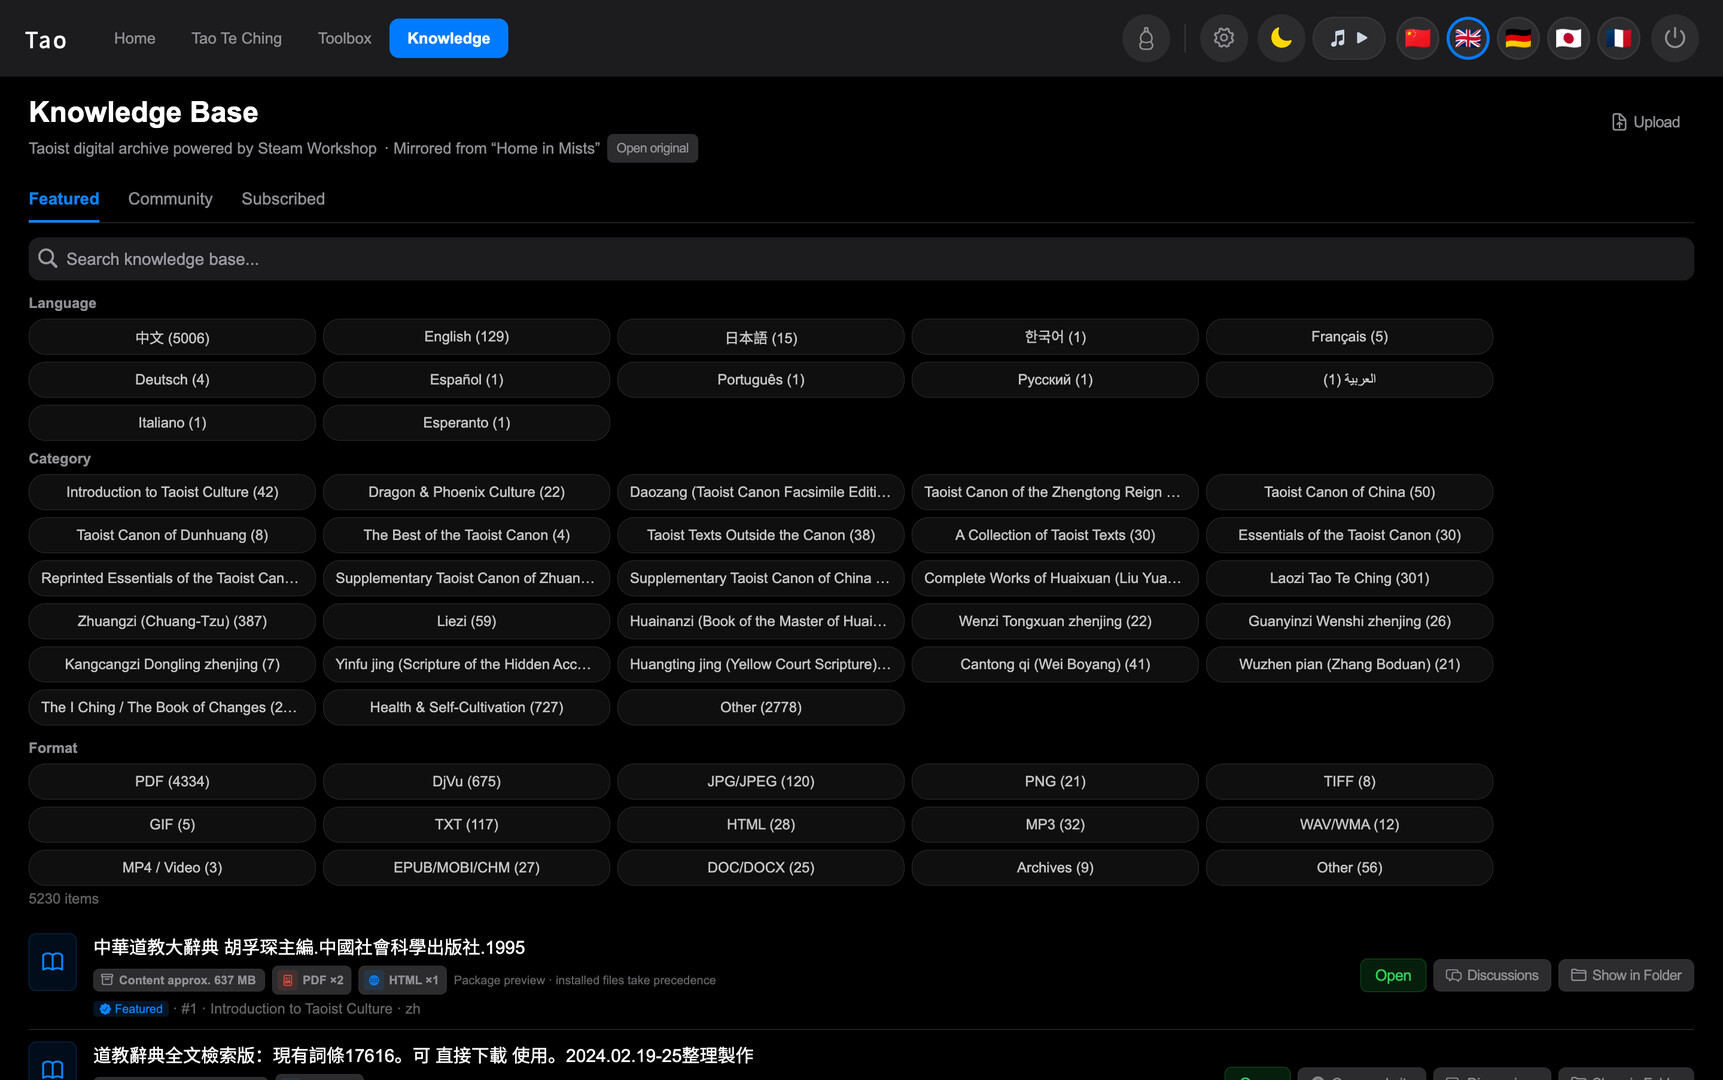
Task: Filter by Other (56) format
Action: point(1349,867)
